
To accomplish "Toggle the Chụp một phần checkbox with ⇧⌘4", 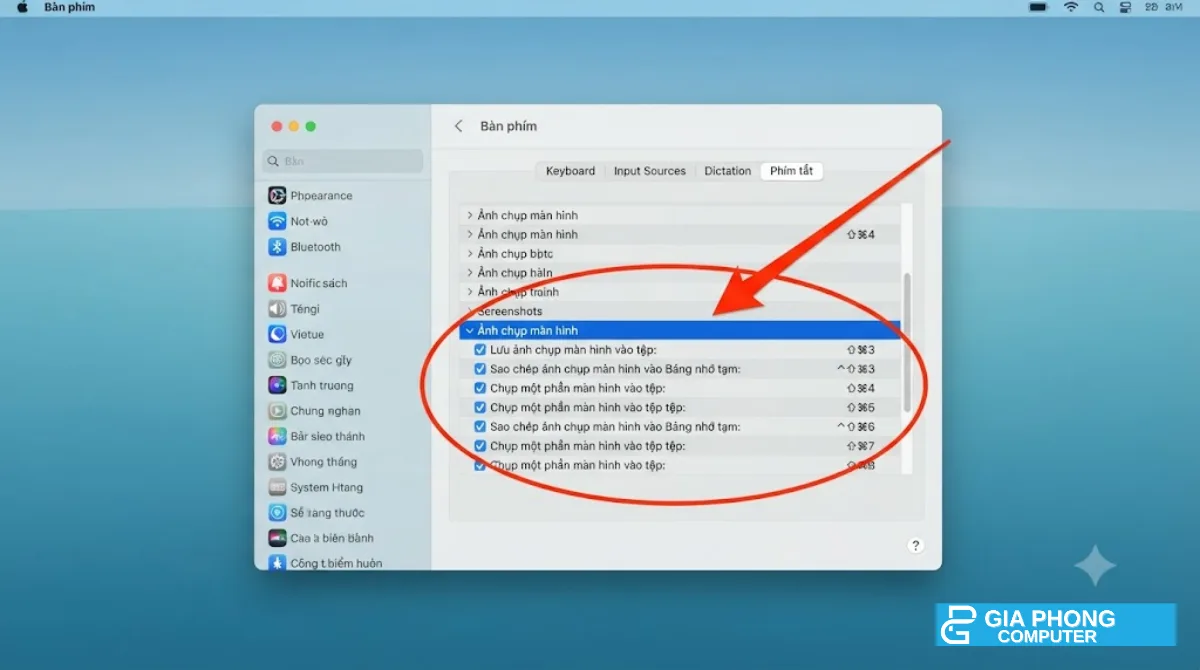I will coord(480,388).
